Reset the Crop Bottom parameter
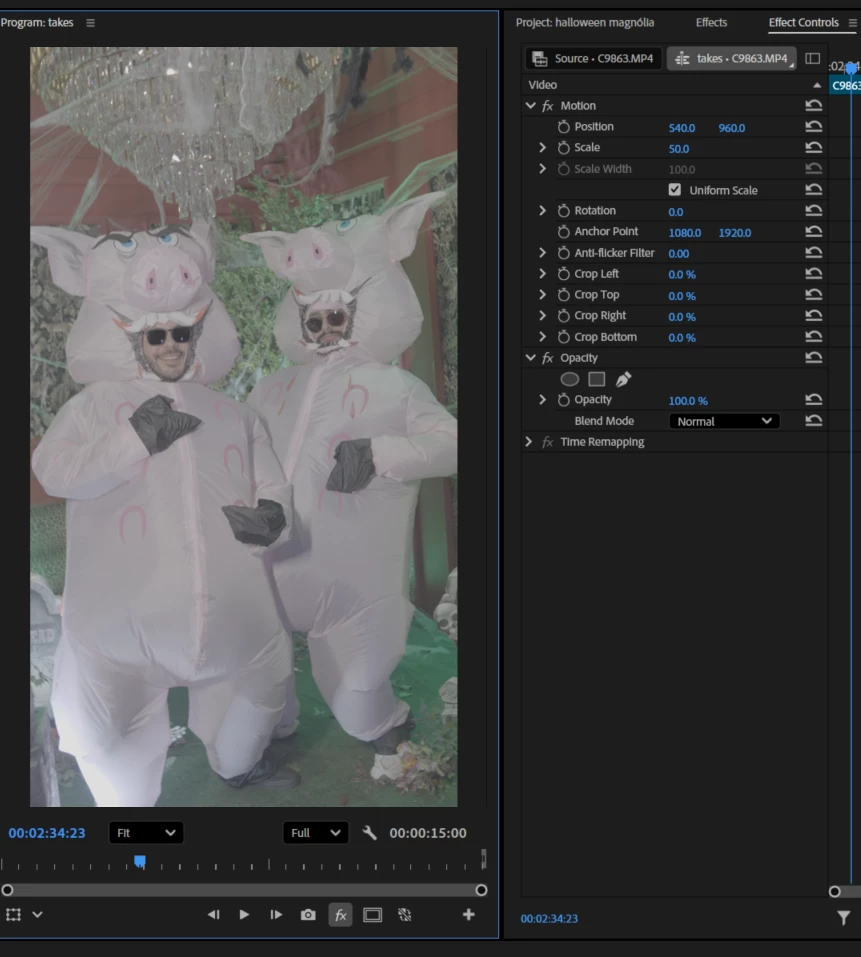Image resolution: width=861 pixels, height=957 pixels. pyautogui.click(x=813, y=336)
